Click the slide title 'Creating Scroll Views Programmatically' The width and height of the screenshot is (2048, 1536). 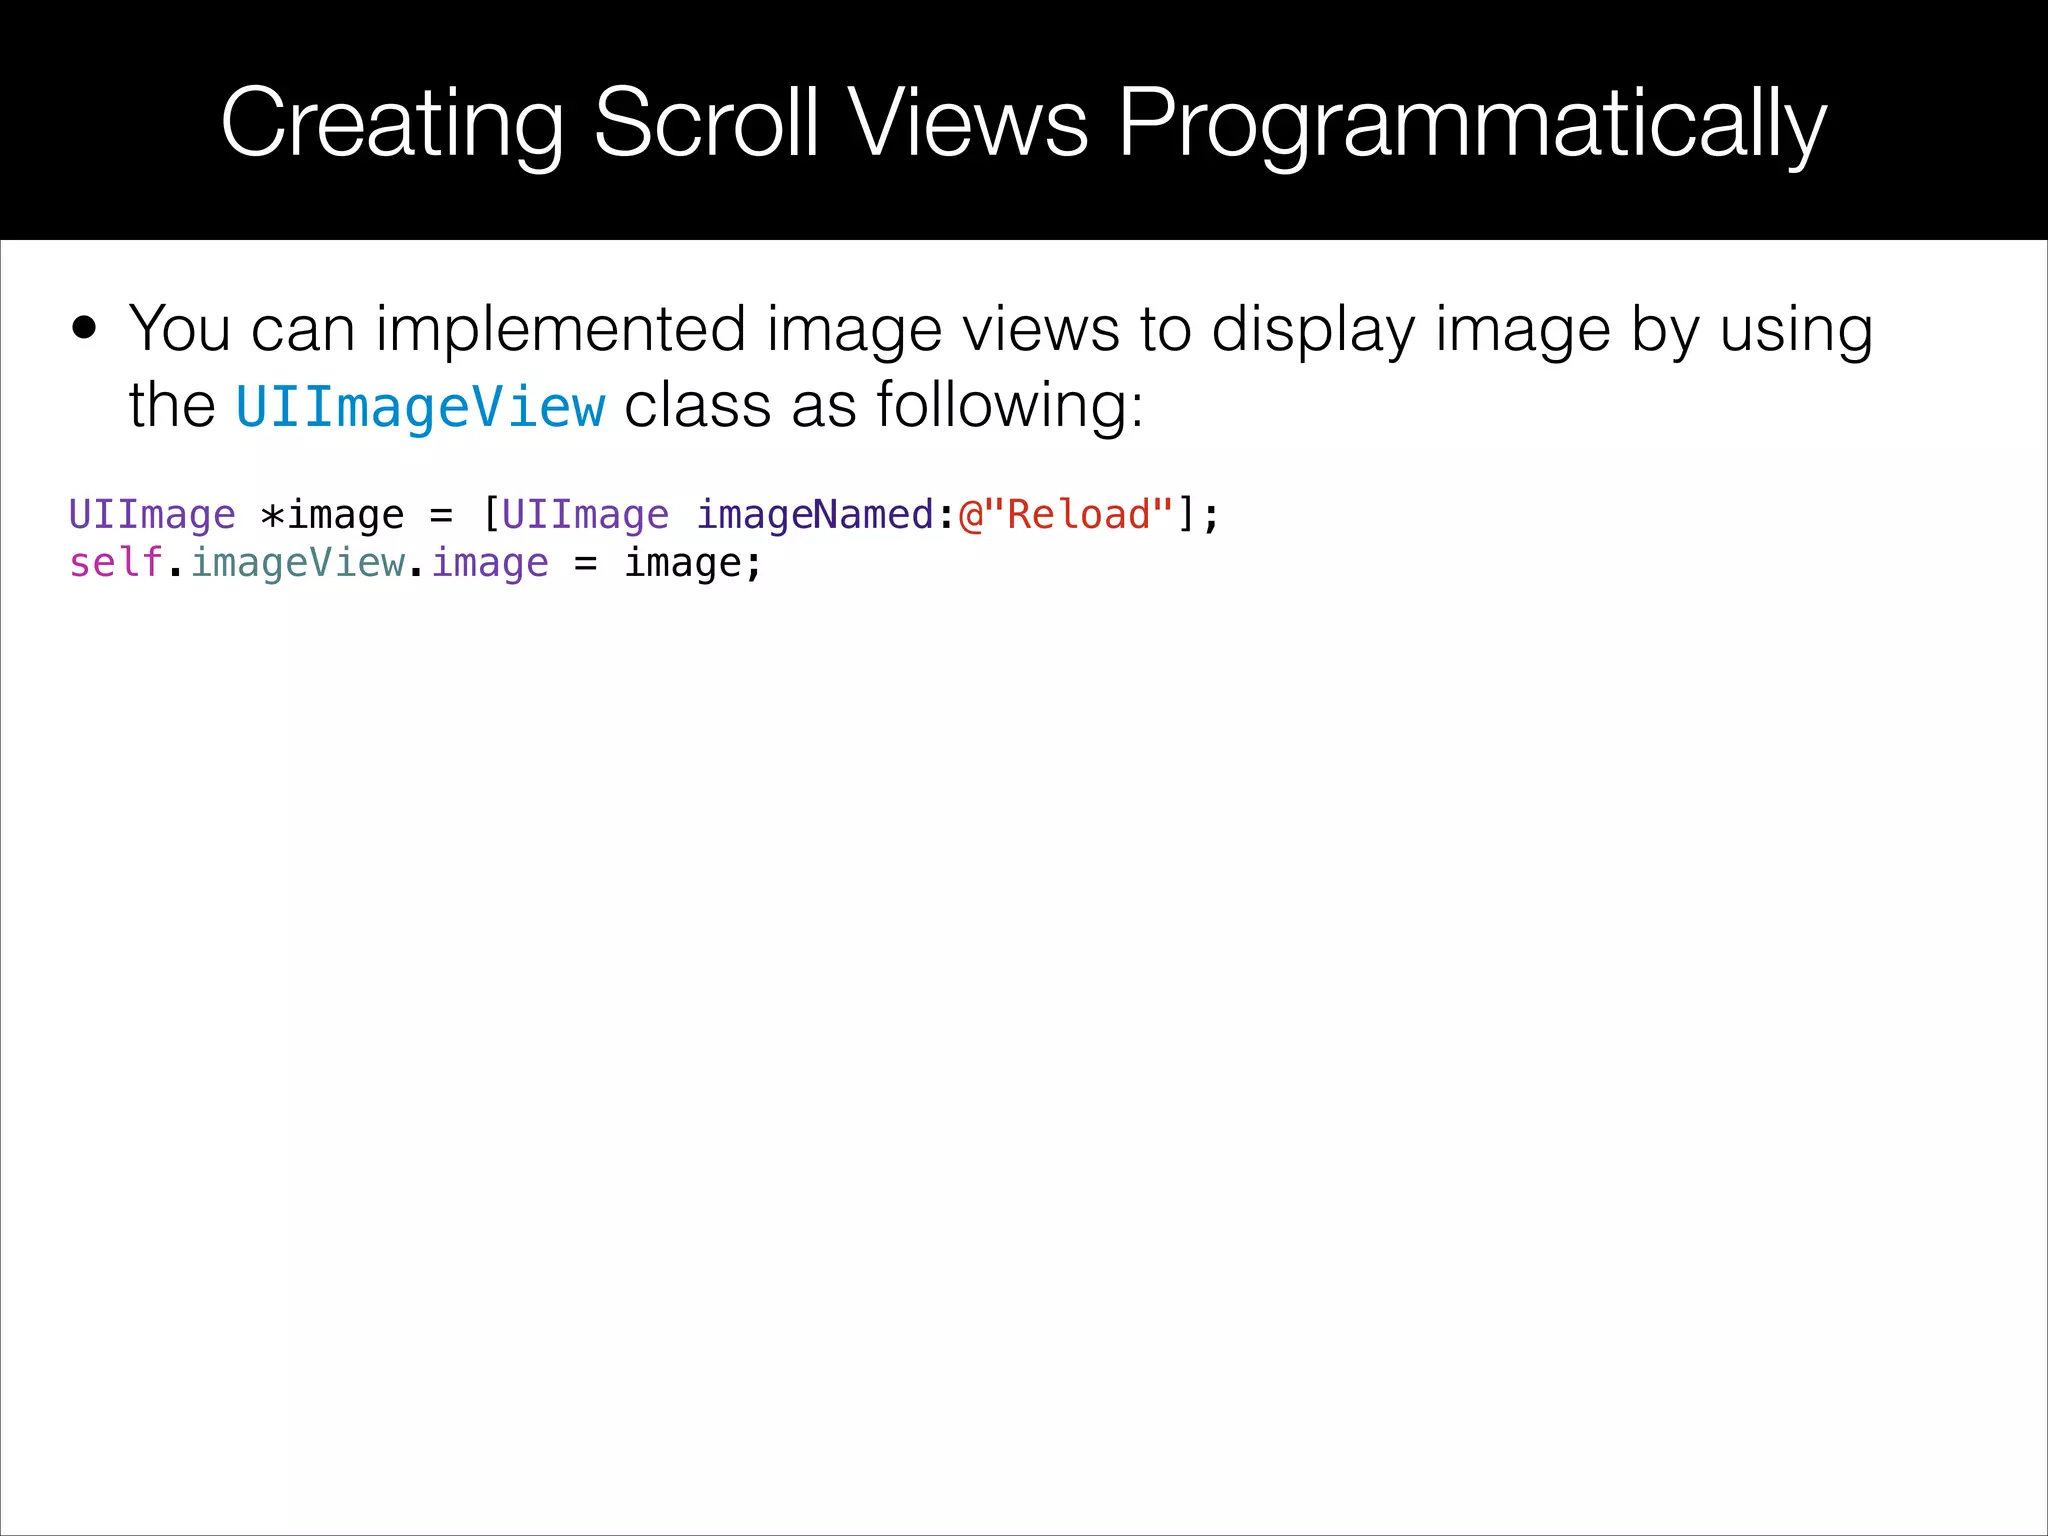[1023, 123]
